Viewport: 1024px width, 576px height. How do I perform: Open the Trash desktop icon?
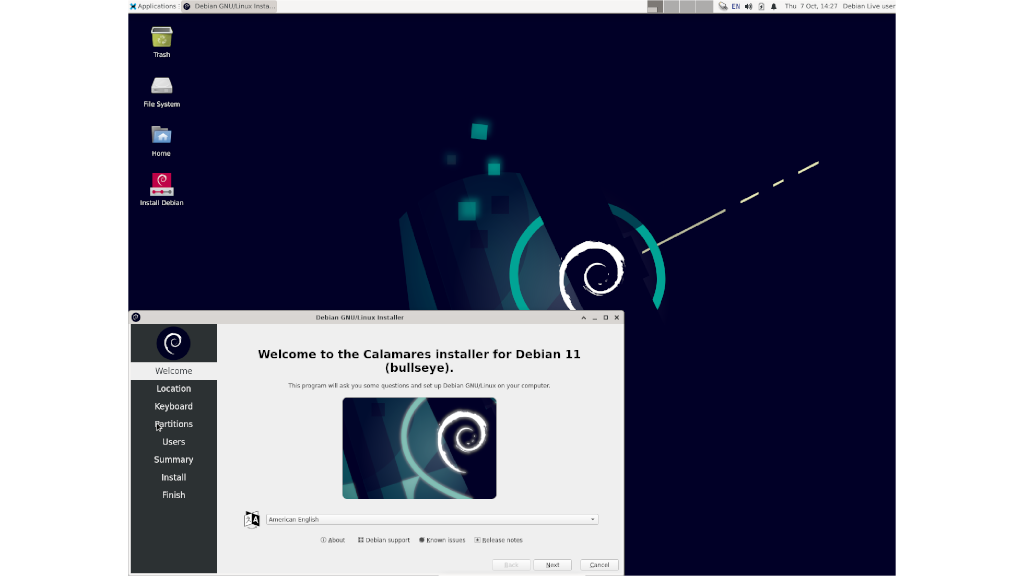tap(161, 42)
